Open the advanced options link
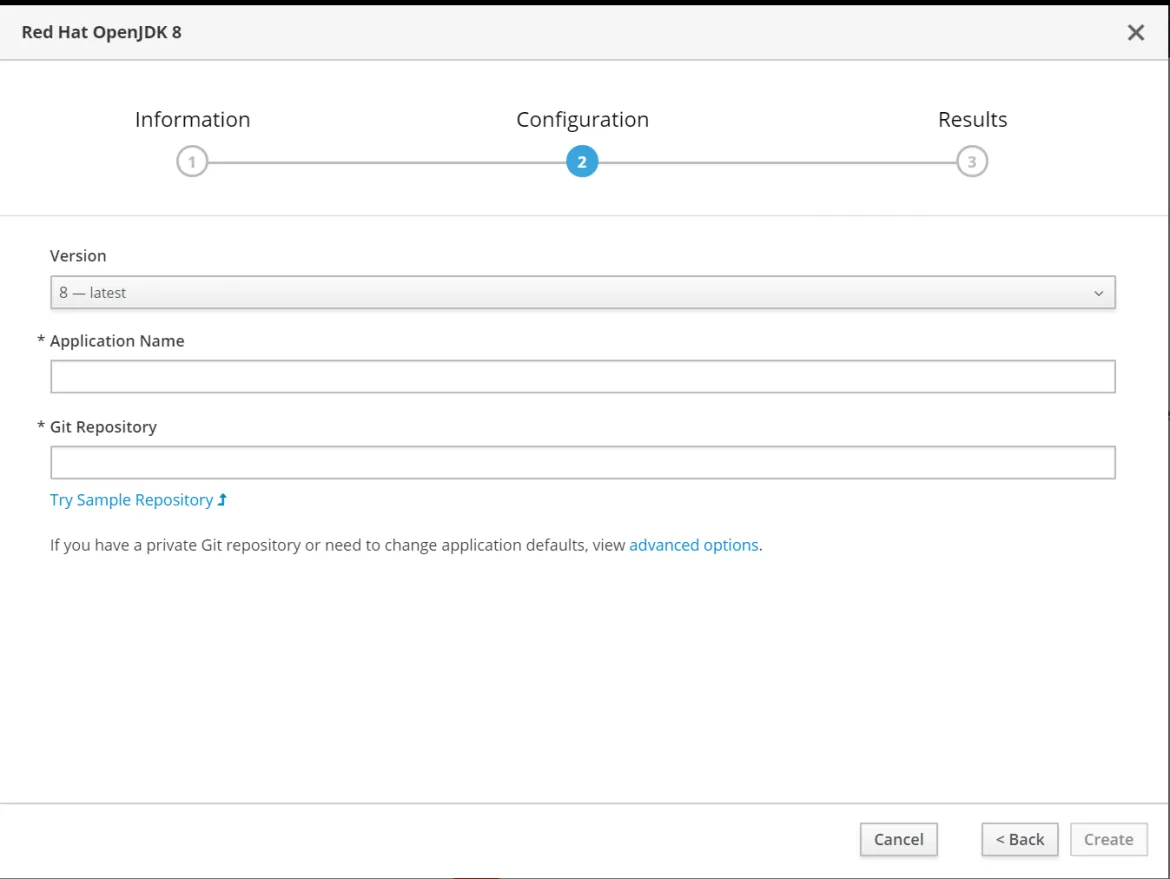The height and width of the screenshot is (879, 1170). click(693, 544)
